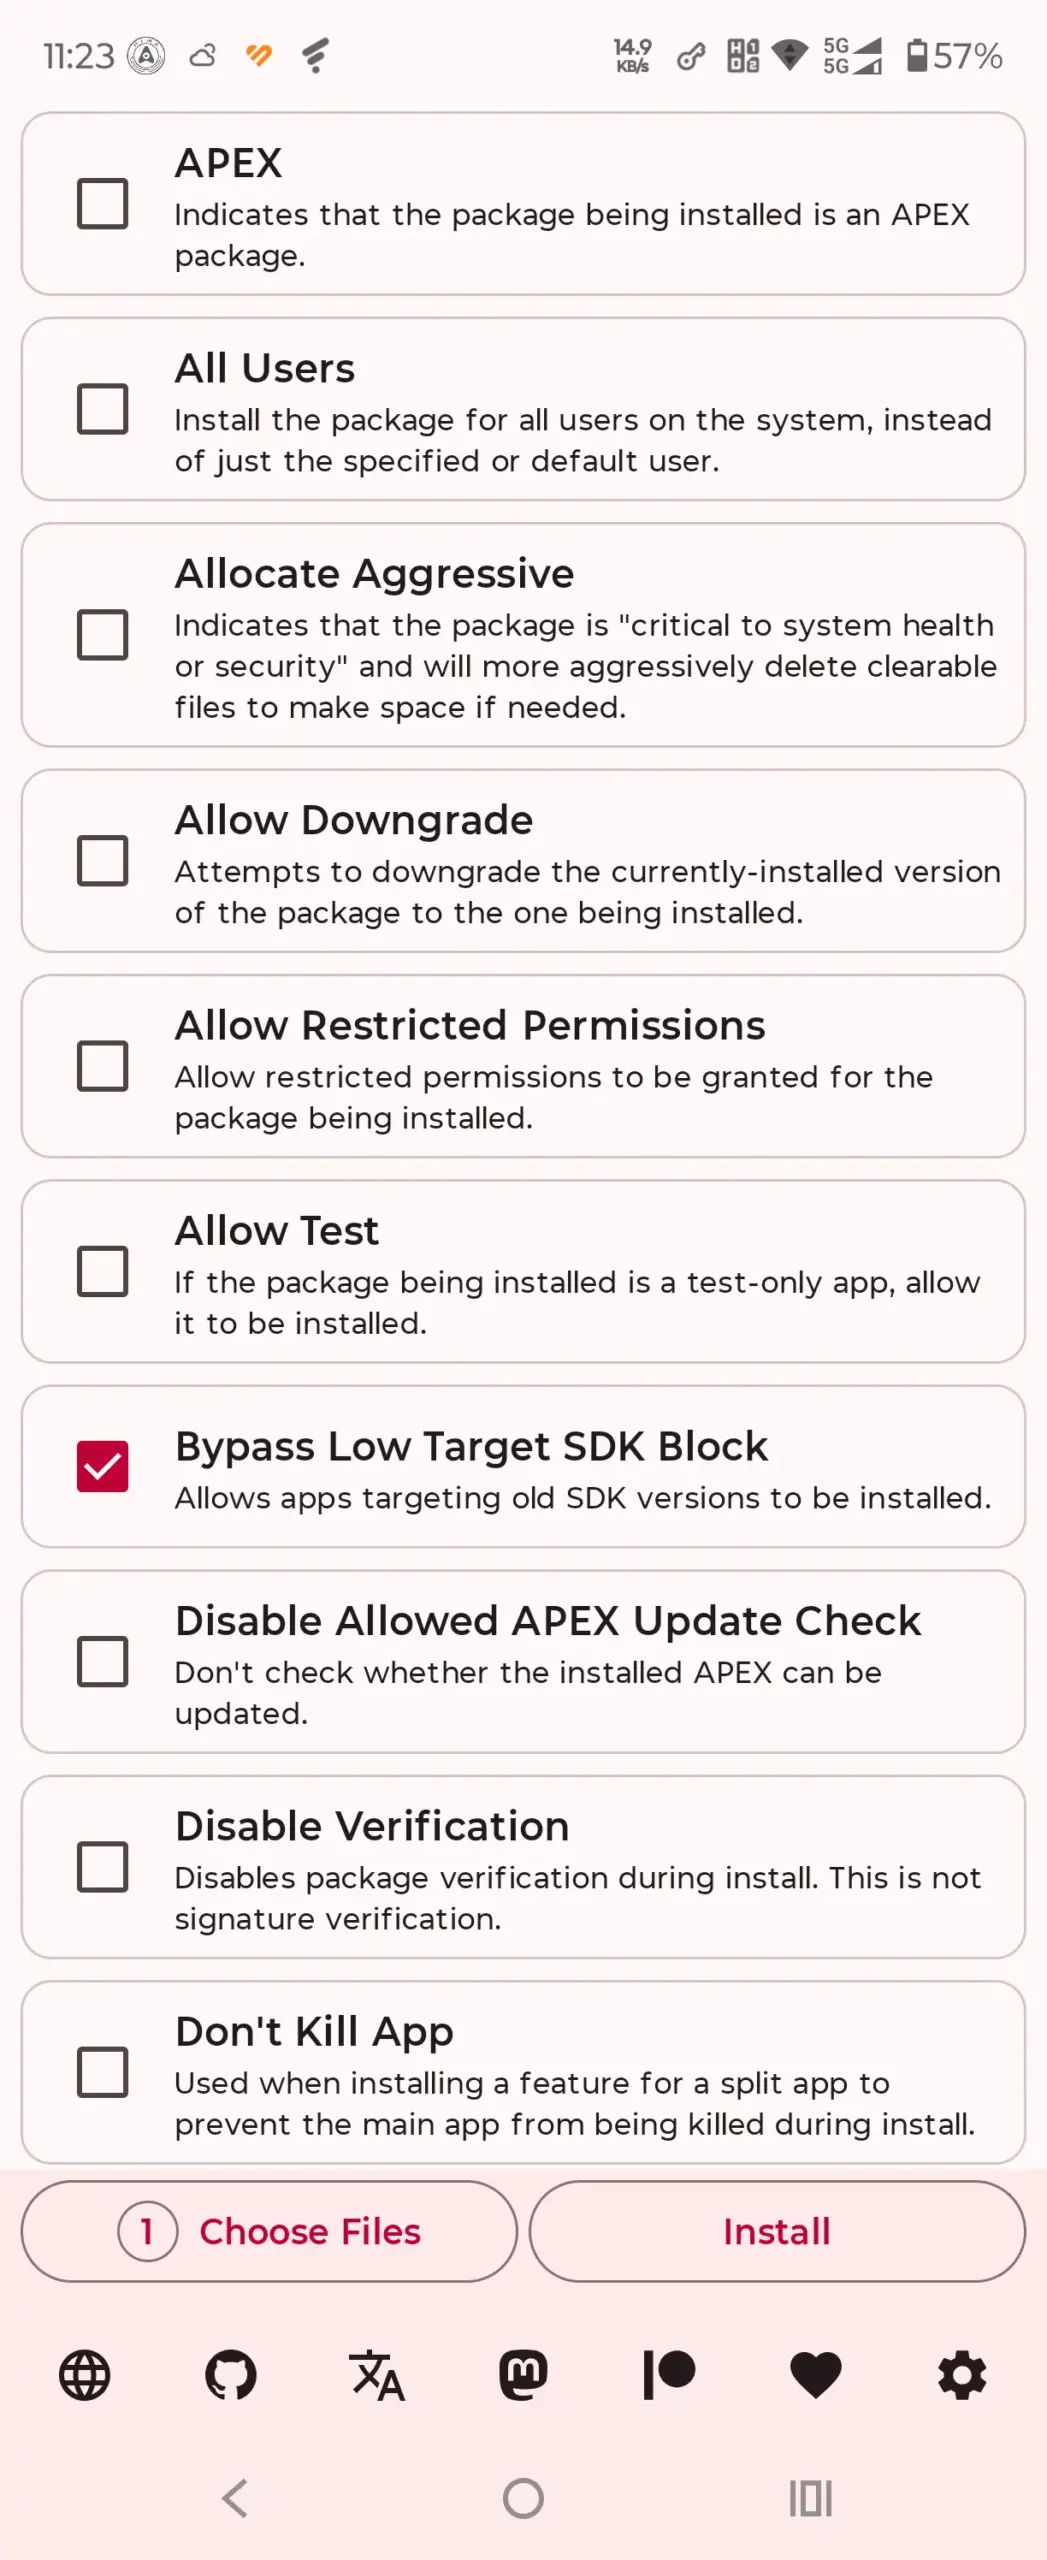Check the Allow Downgrade option

coord(103,861)
